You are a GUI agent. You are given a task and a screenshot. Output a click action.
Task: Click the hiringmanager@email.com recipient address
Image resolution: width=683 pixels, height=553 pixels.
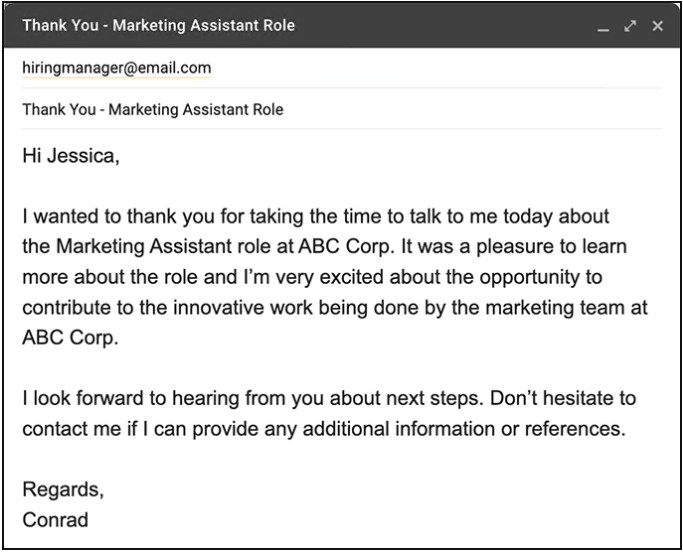[116, 68]
